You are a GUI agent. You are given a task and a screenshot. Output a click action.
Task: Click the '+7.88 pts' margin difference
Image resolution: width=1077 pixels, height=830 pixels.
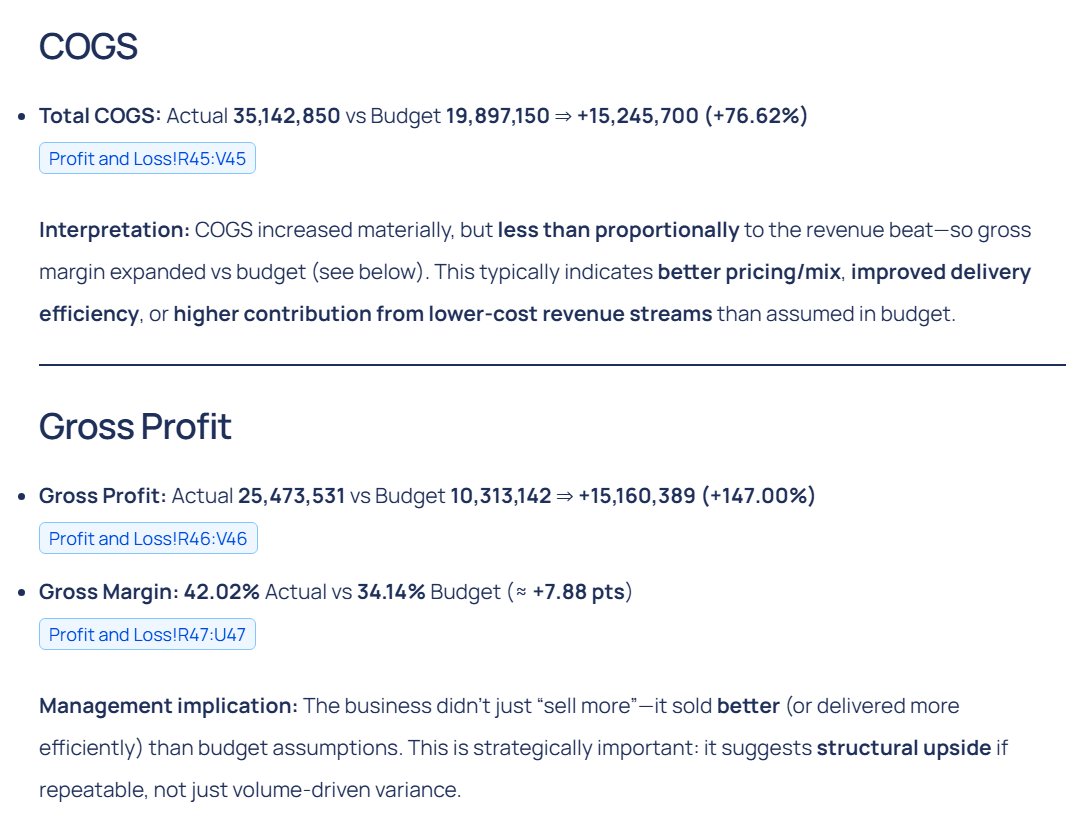pos(578,592)
